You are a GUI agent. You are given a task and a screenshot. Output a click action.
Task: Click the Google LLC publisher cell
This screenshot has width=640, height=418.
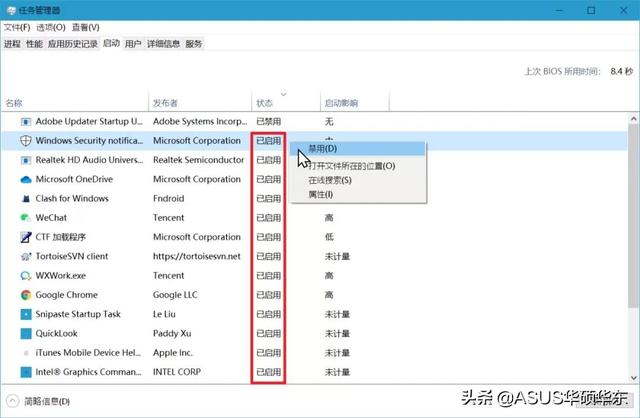tap(175, 295)
